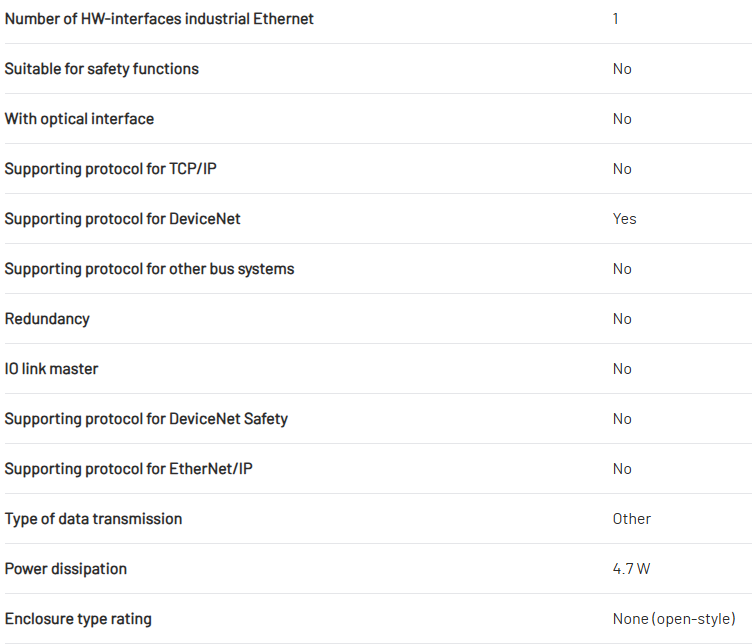Select the 'None (open-style)' enclosure rating value
Viewport: 752px width, 644px height.
(x=674, y=619)
